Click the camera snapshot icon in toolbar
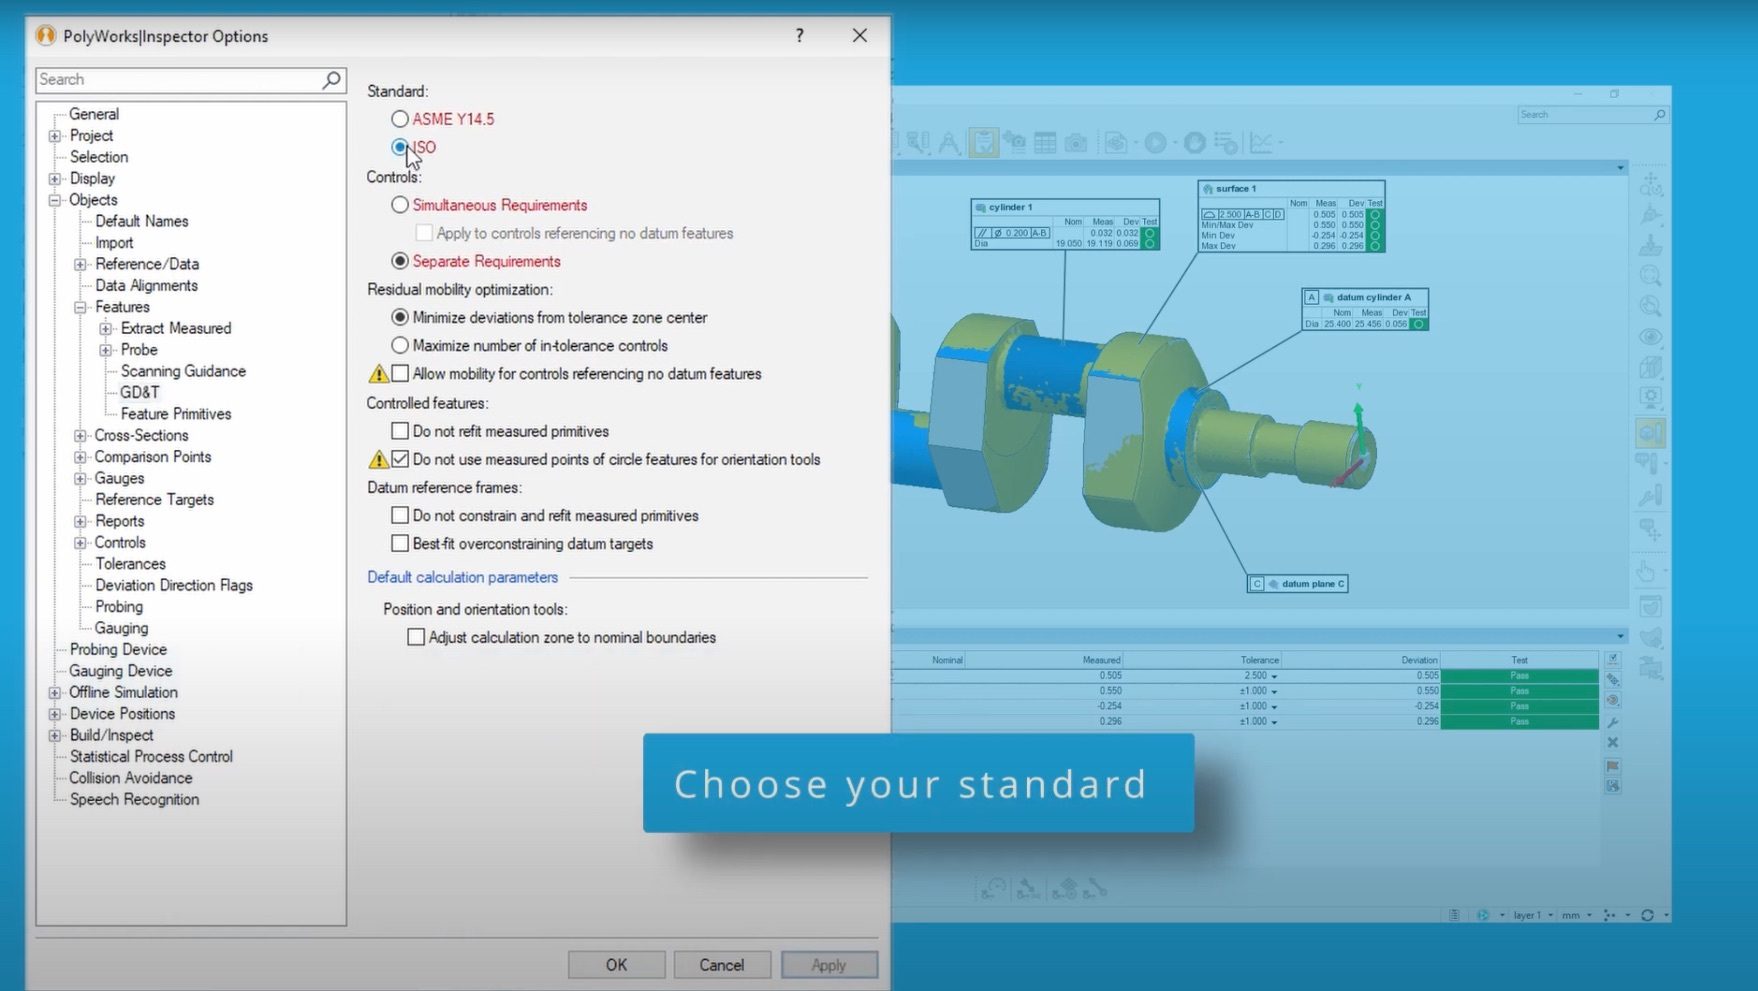The width and height of the screenshot is (1758, 991). coord(1076,143)
